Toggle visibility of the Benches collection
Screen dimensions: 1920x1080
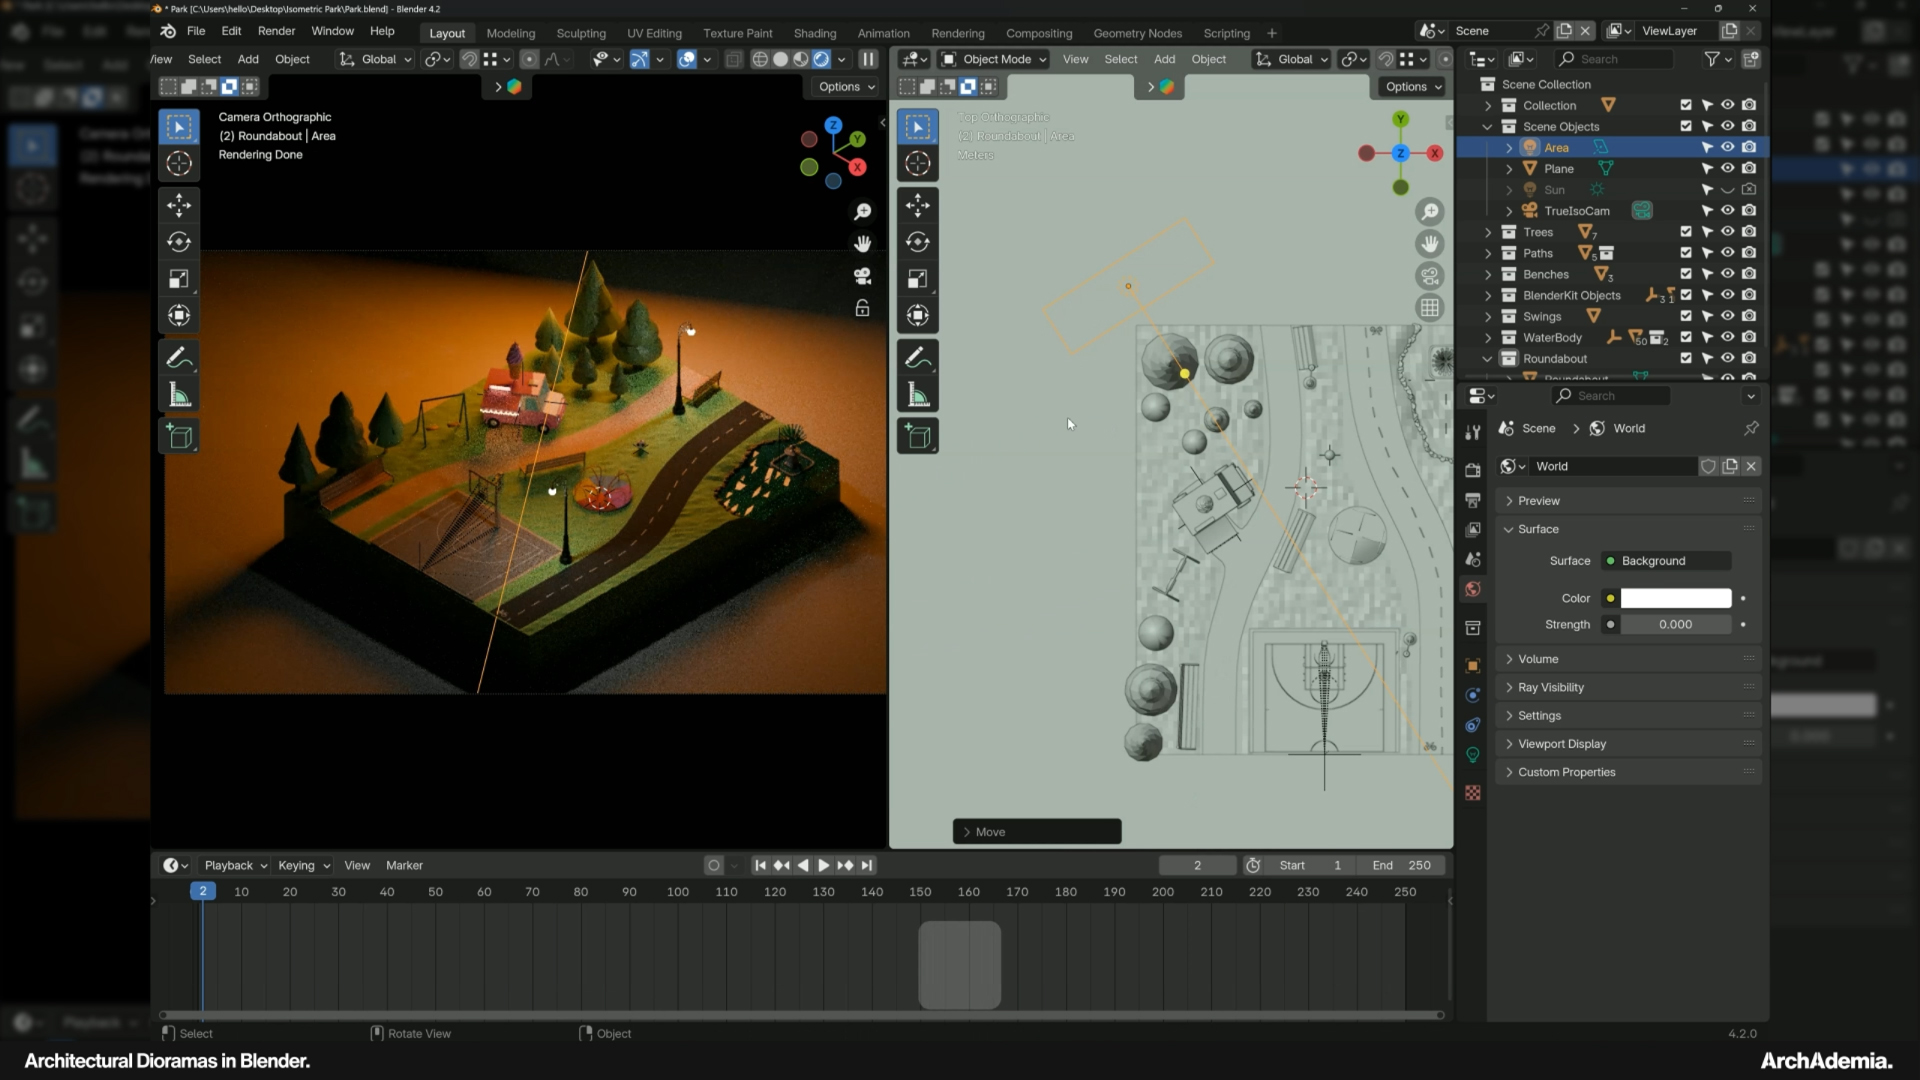pyautogui.click(x=1727, y=274)
